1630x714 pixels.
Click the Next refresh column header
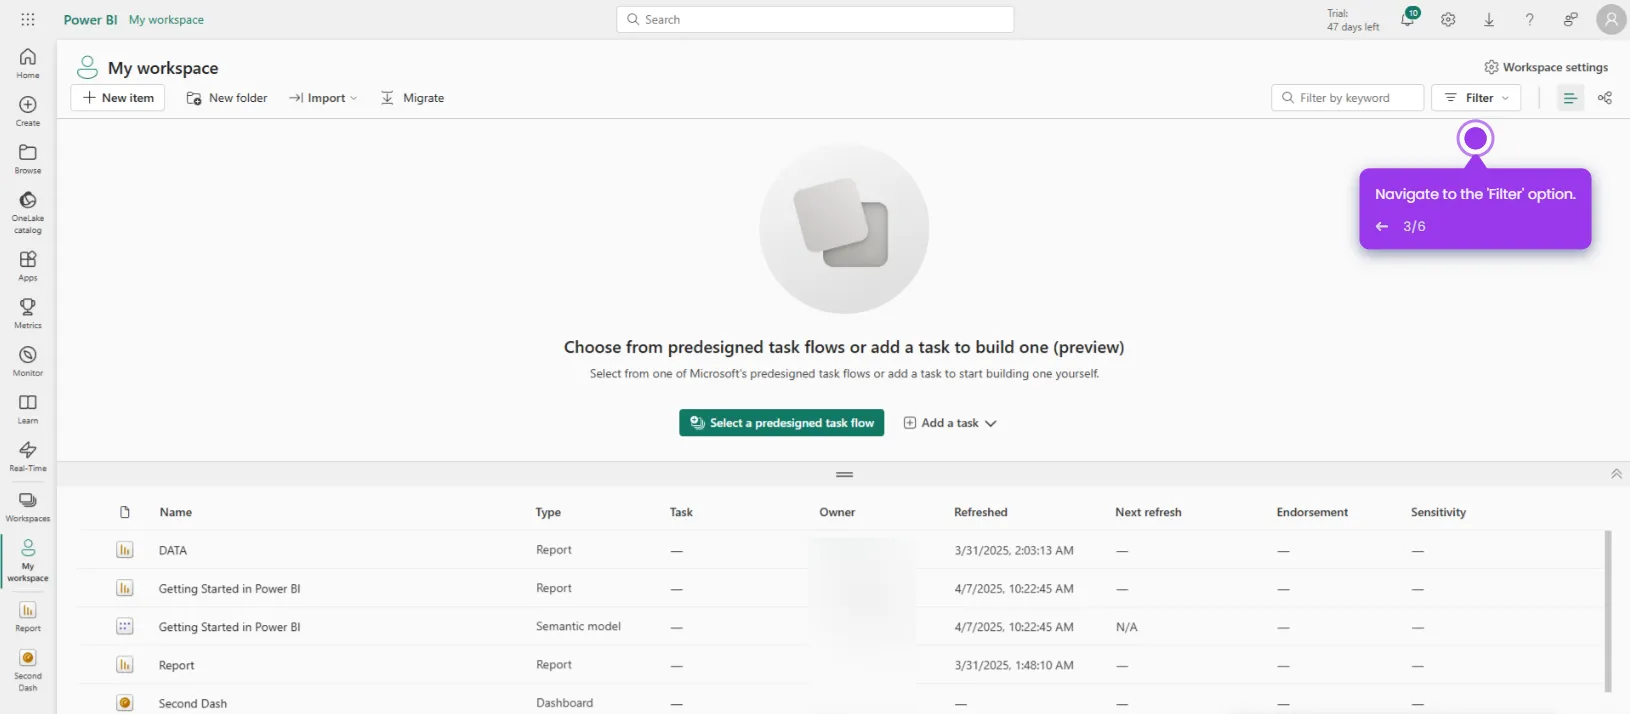point(1148,512)
